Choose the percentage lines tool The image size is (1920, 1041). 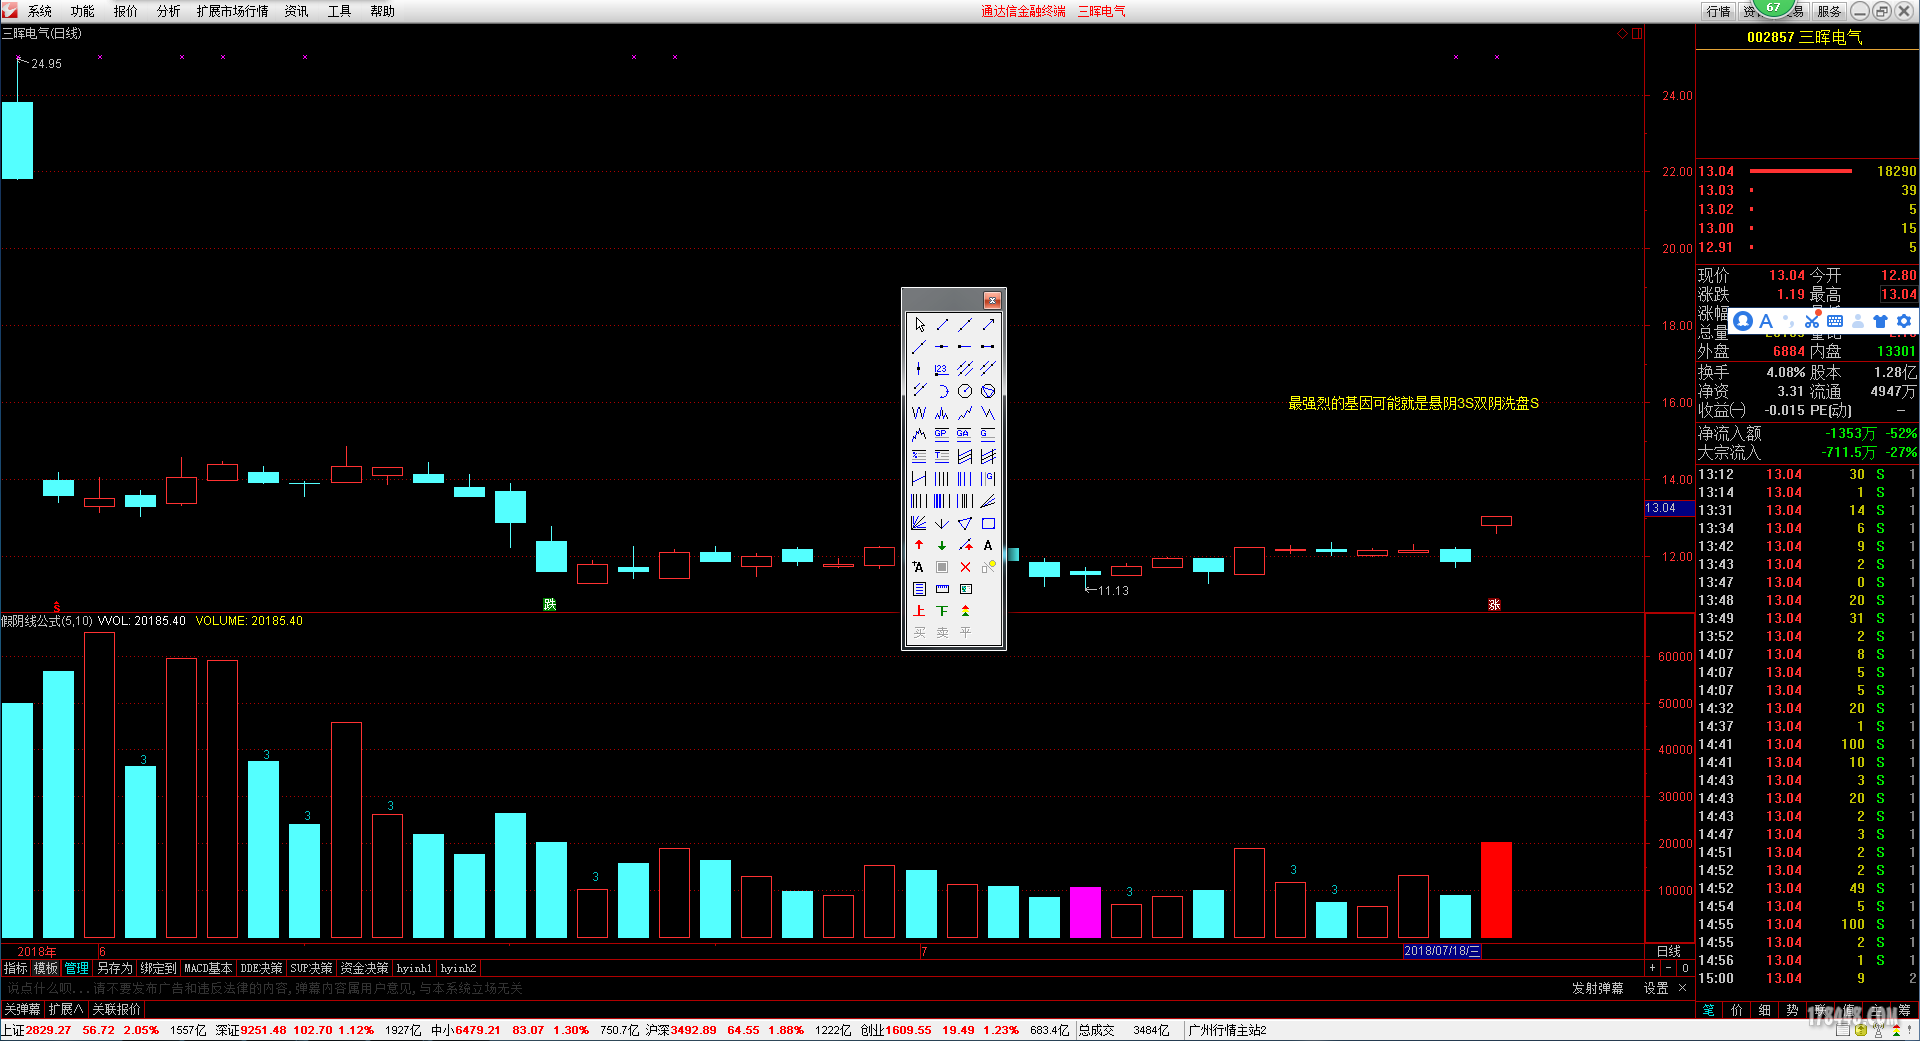[x=919, y=457]
